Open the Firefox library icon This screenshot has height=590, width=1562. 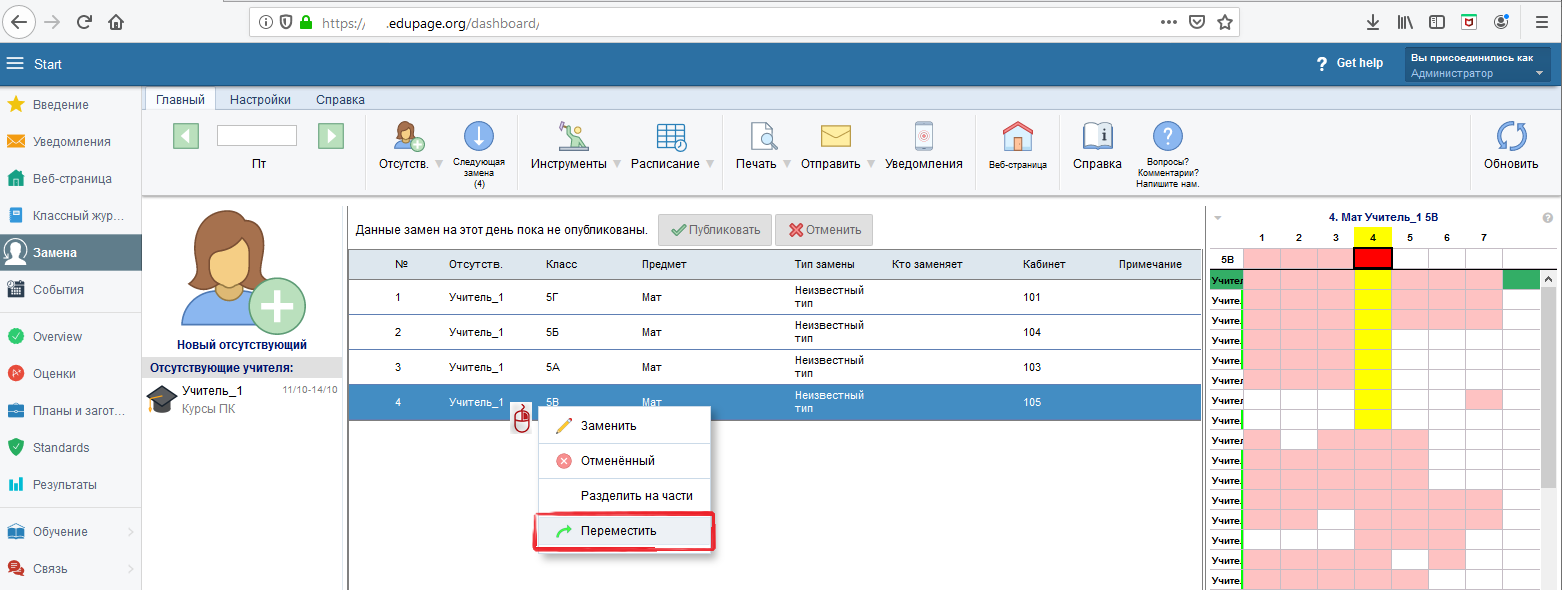(1405, 22)
